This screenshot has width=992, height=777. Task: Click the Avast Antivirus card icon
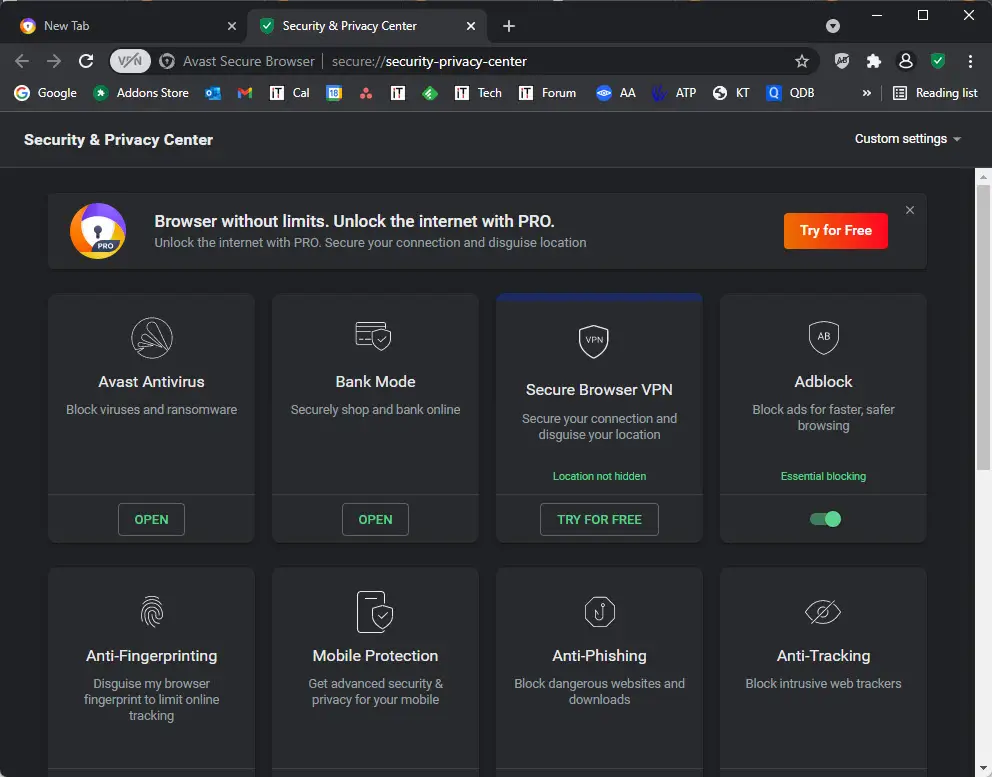[152, 337]
